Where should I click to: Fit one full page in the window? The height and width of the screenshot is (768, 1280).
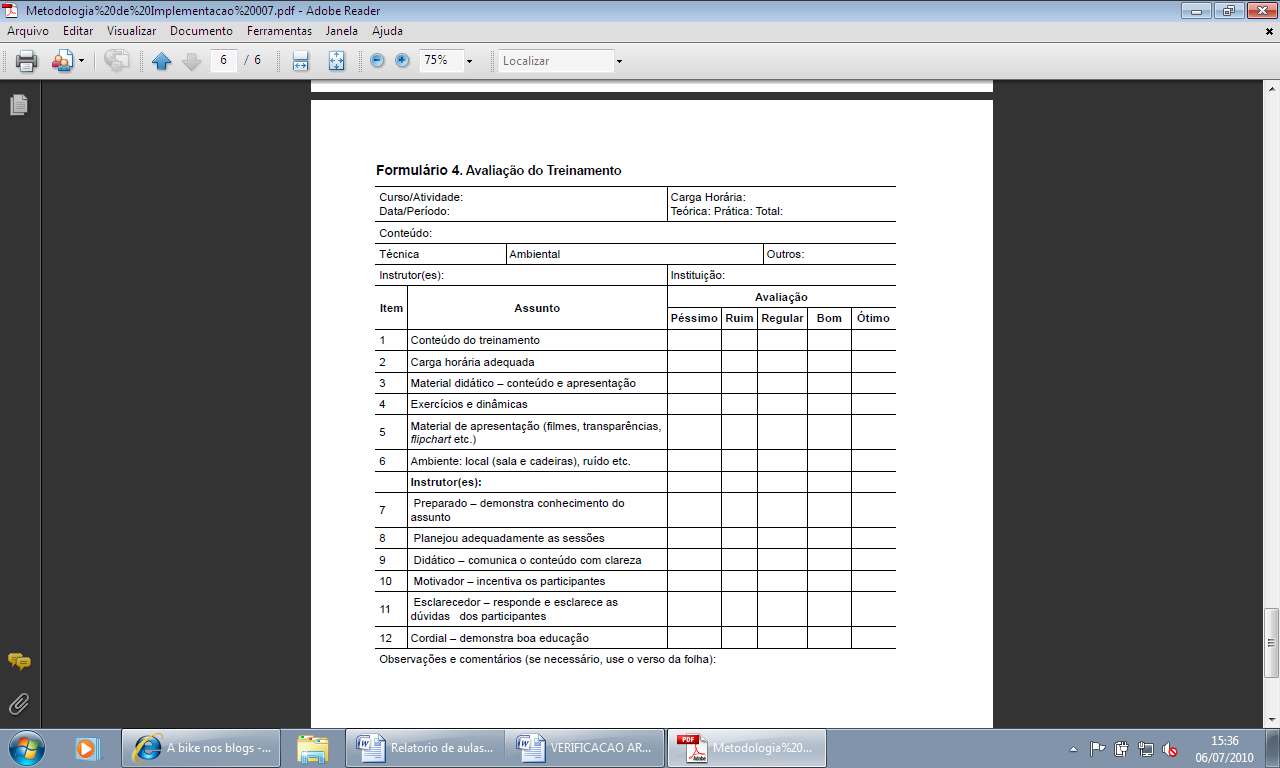pos(336,61)
